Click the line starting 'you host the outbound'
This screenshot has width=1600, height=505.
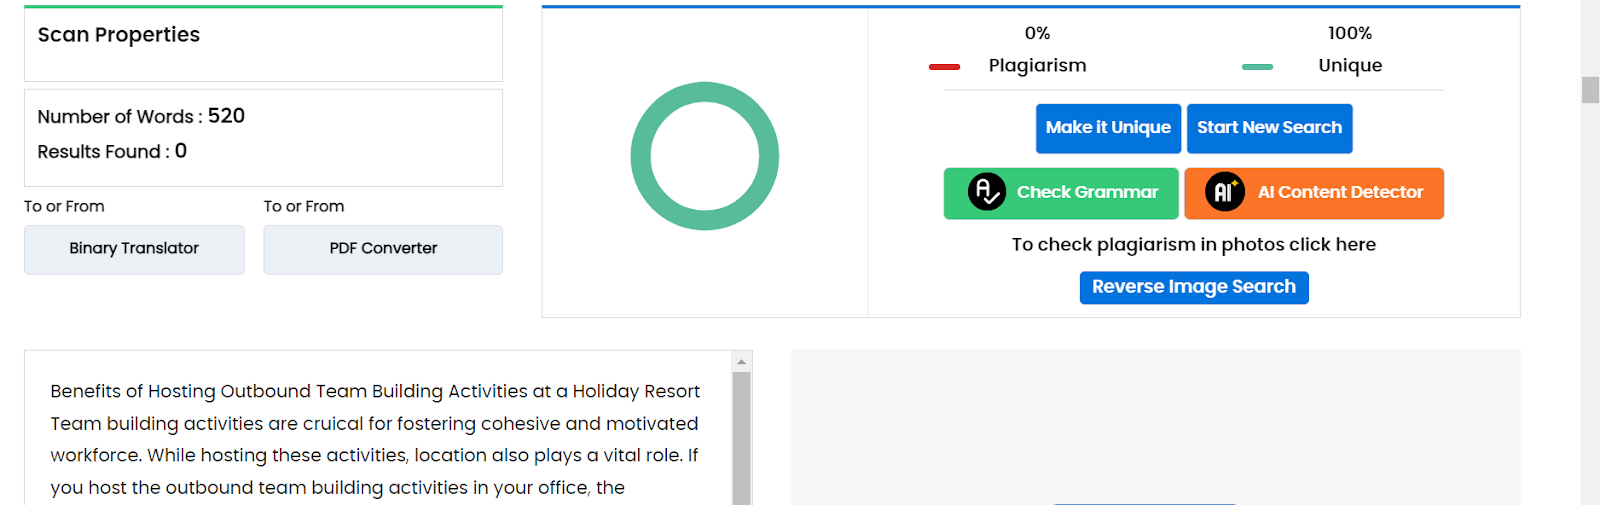pyautogui.click(x=338, y=488)
